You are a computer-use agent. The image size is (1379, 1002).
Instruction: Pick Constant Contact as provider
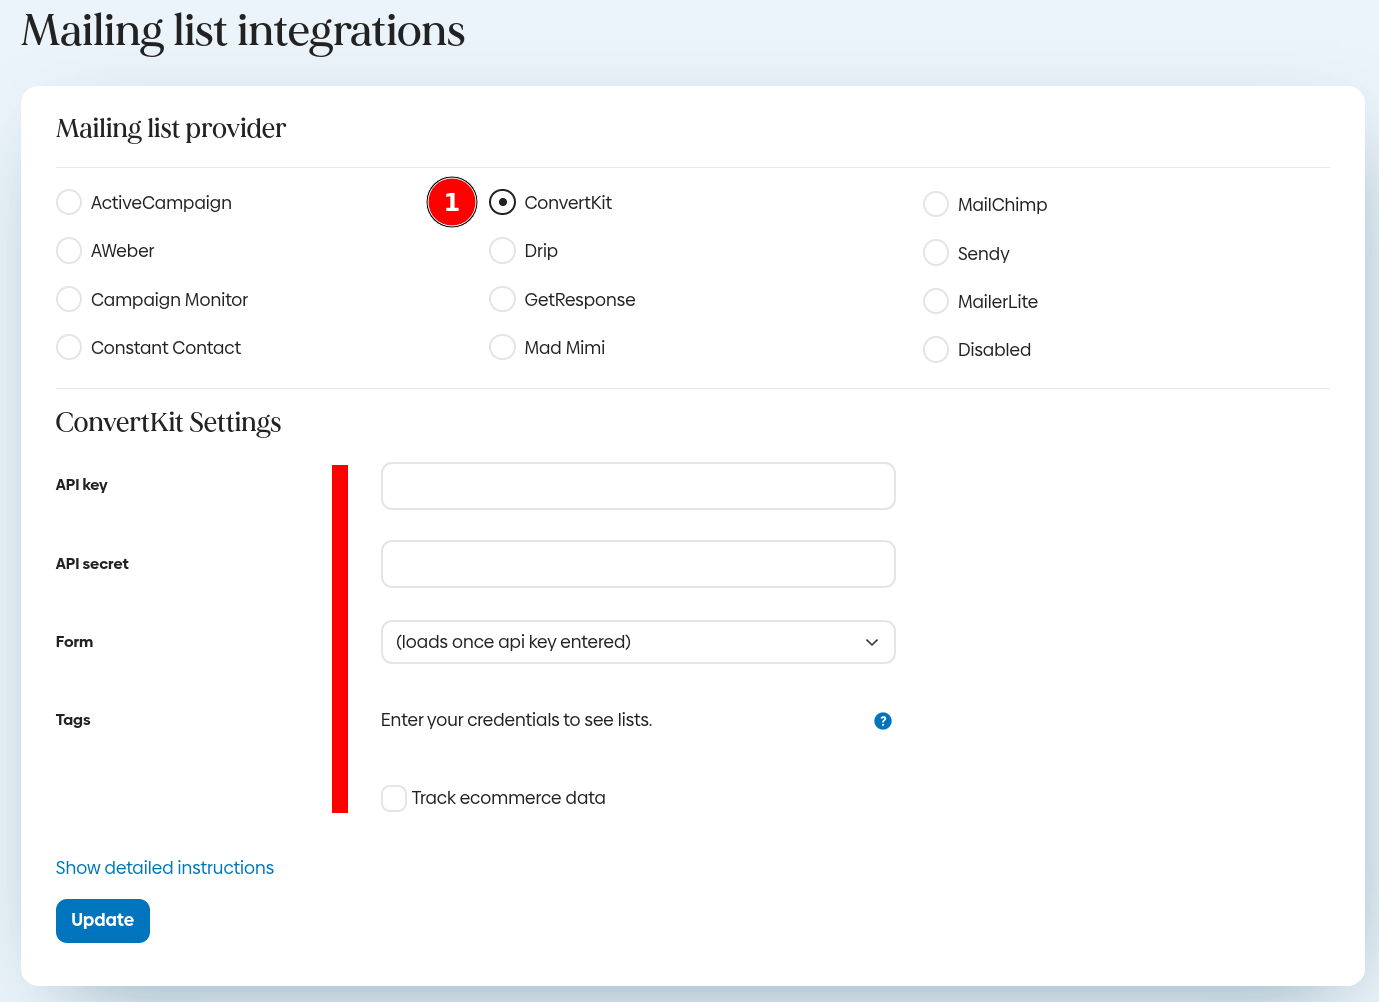(69, 347)
